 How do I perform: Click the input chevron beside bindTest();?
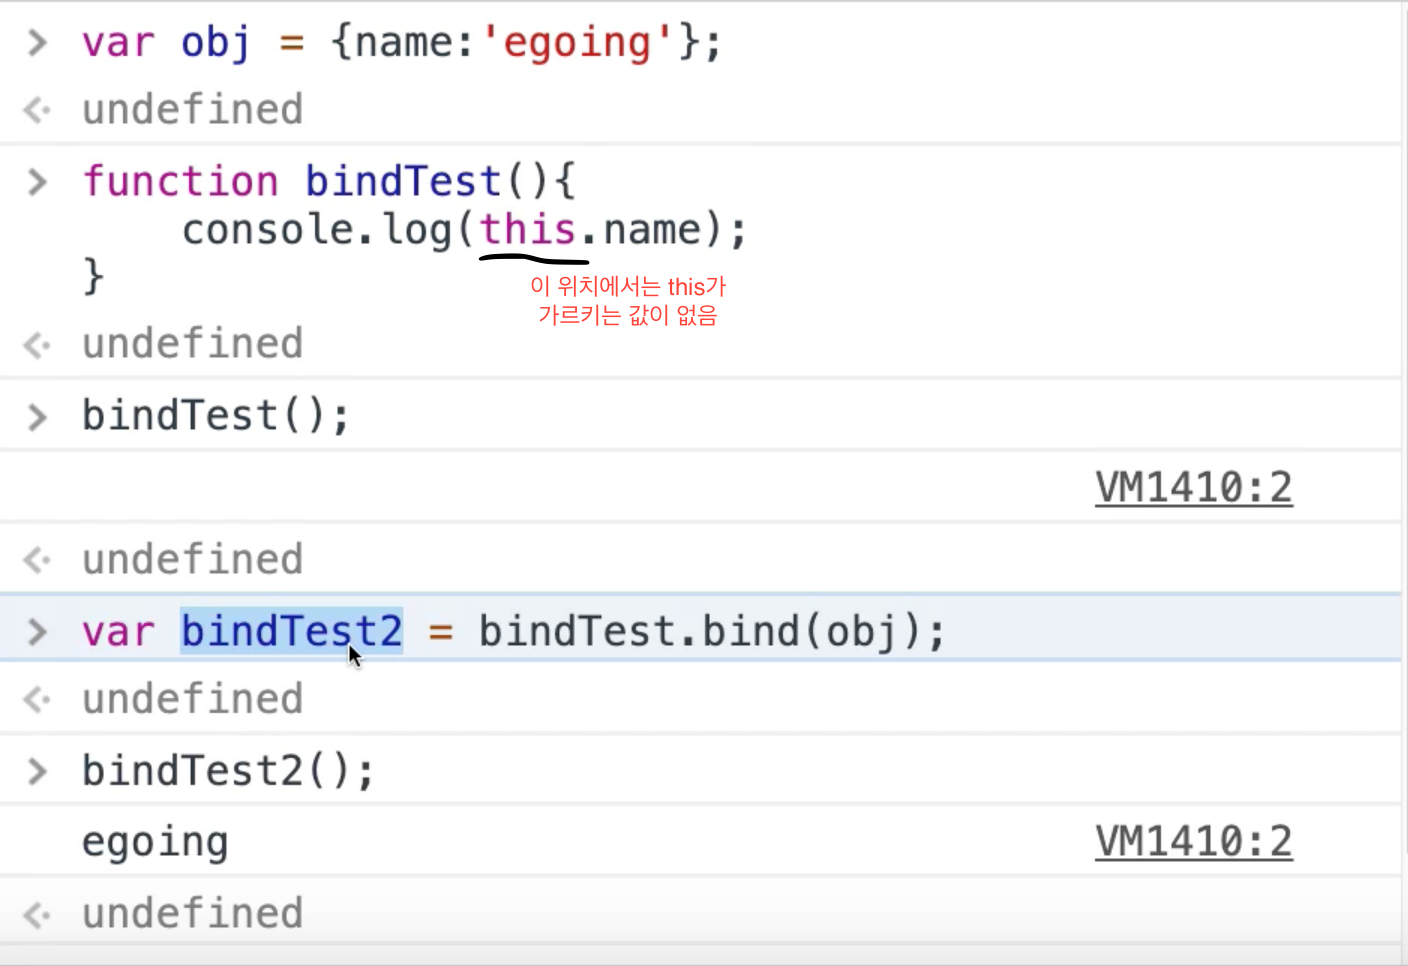click(37, 416)
